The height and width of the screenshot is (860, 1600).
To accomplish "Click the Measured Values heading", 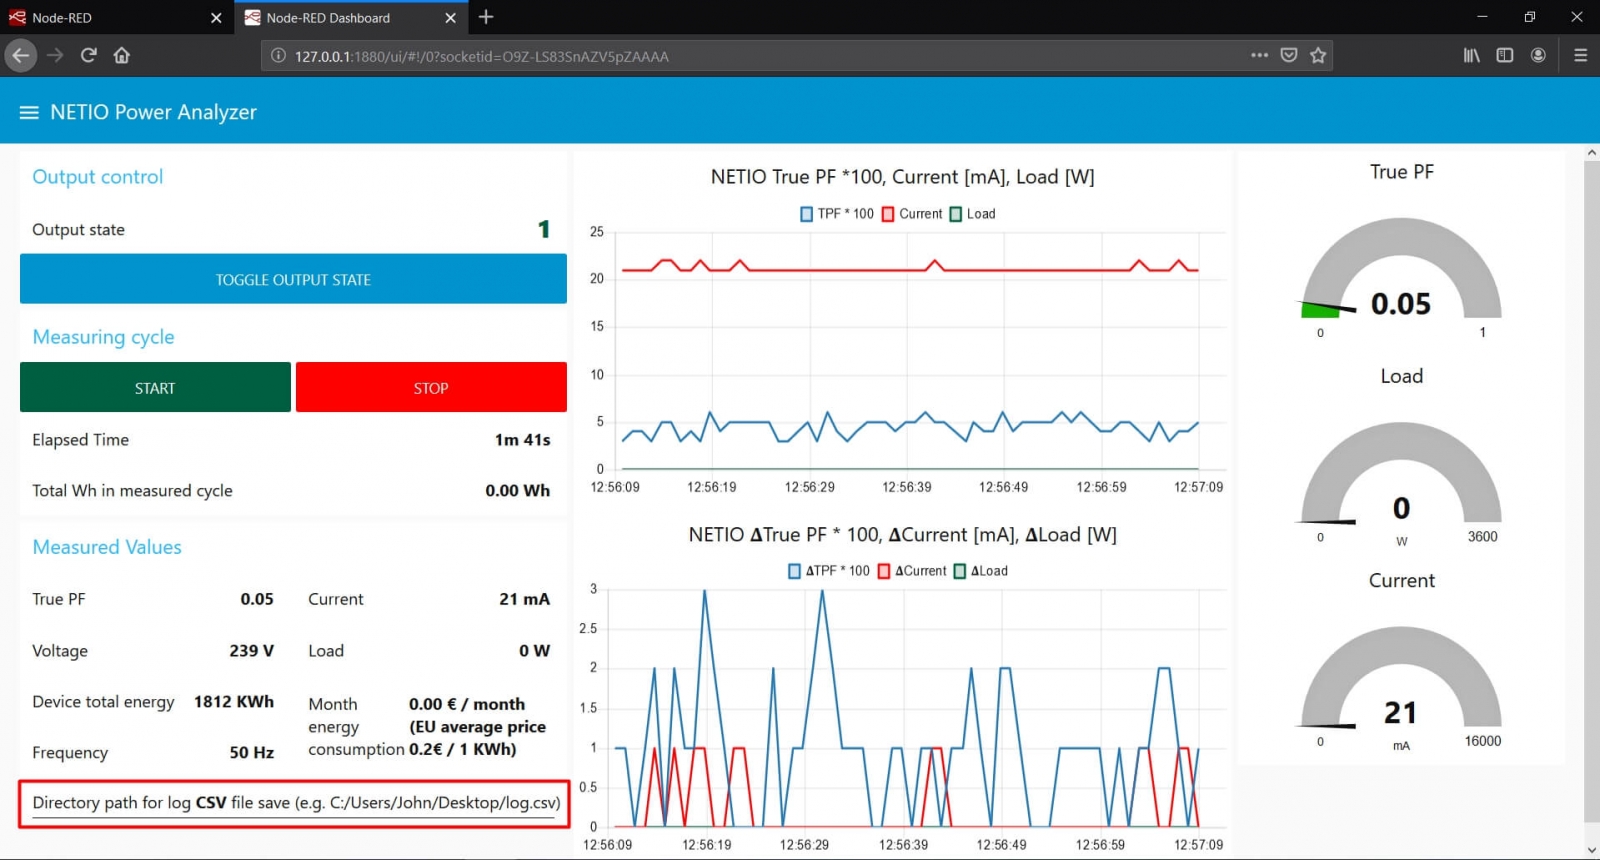I will tap(107, 547).
